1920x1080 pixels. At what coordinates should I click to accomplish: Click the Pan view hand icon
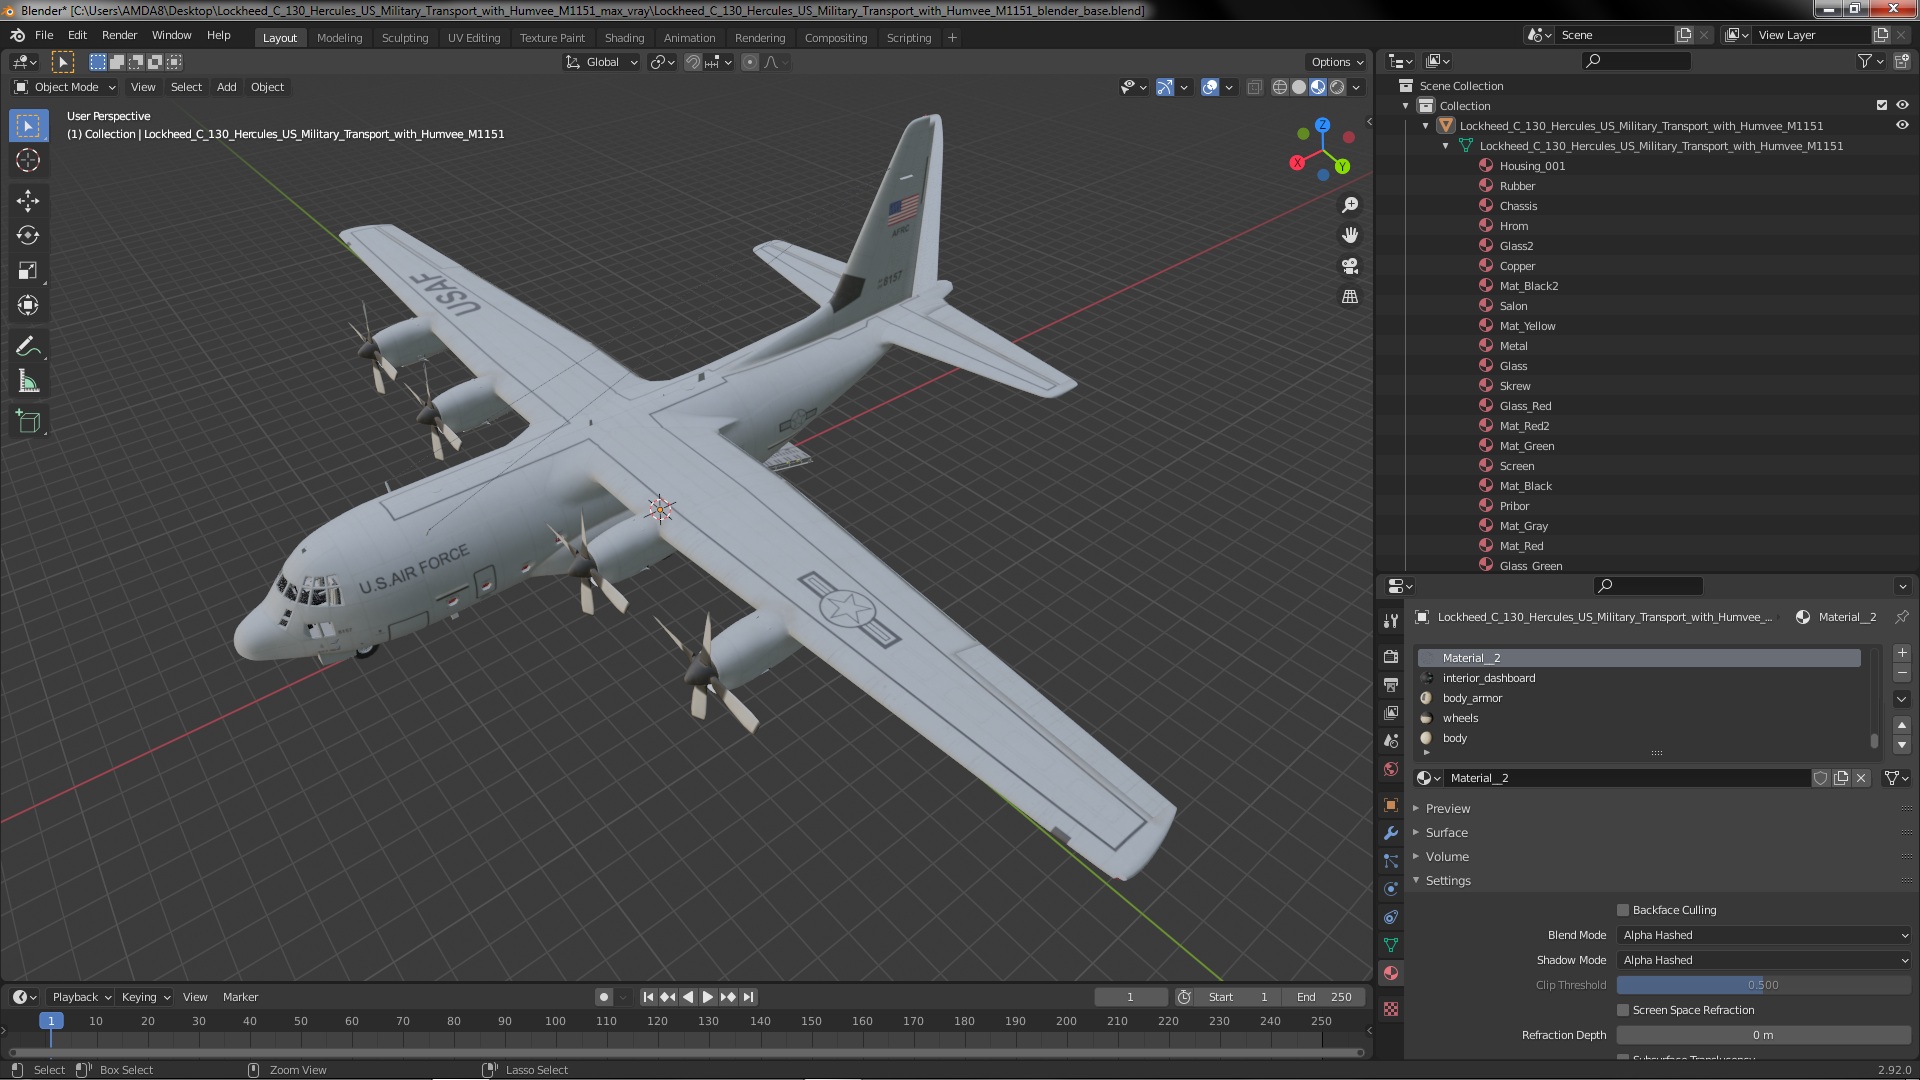coord(1350,235)
